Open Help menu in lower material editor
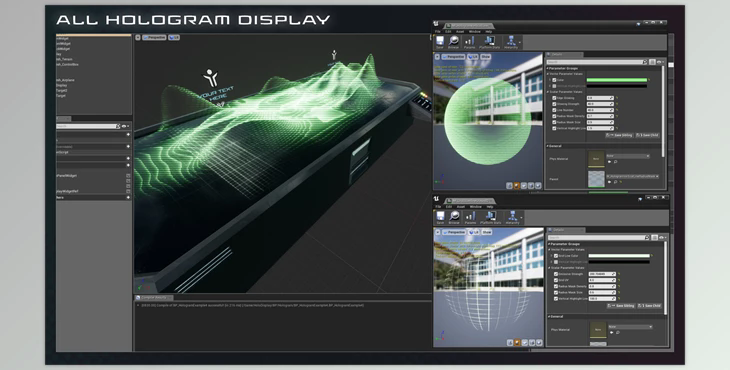Image resolution: width=730 pixels, height=370 pixels. [490, 207]
